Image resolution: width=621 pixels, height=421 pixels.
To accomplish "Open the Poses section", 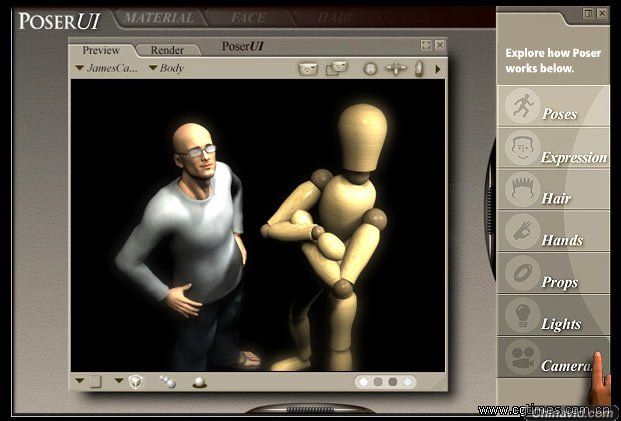I will (x=553, y=106).
